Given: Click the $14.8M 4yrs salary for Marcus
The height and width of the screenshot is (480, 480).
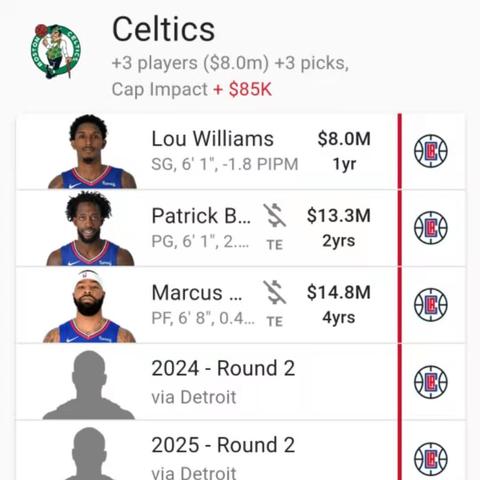Looking at the screenshot, I should pos(339,305).
